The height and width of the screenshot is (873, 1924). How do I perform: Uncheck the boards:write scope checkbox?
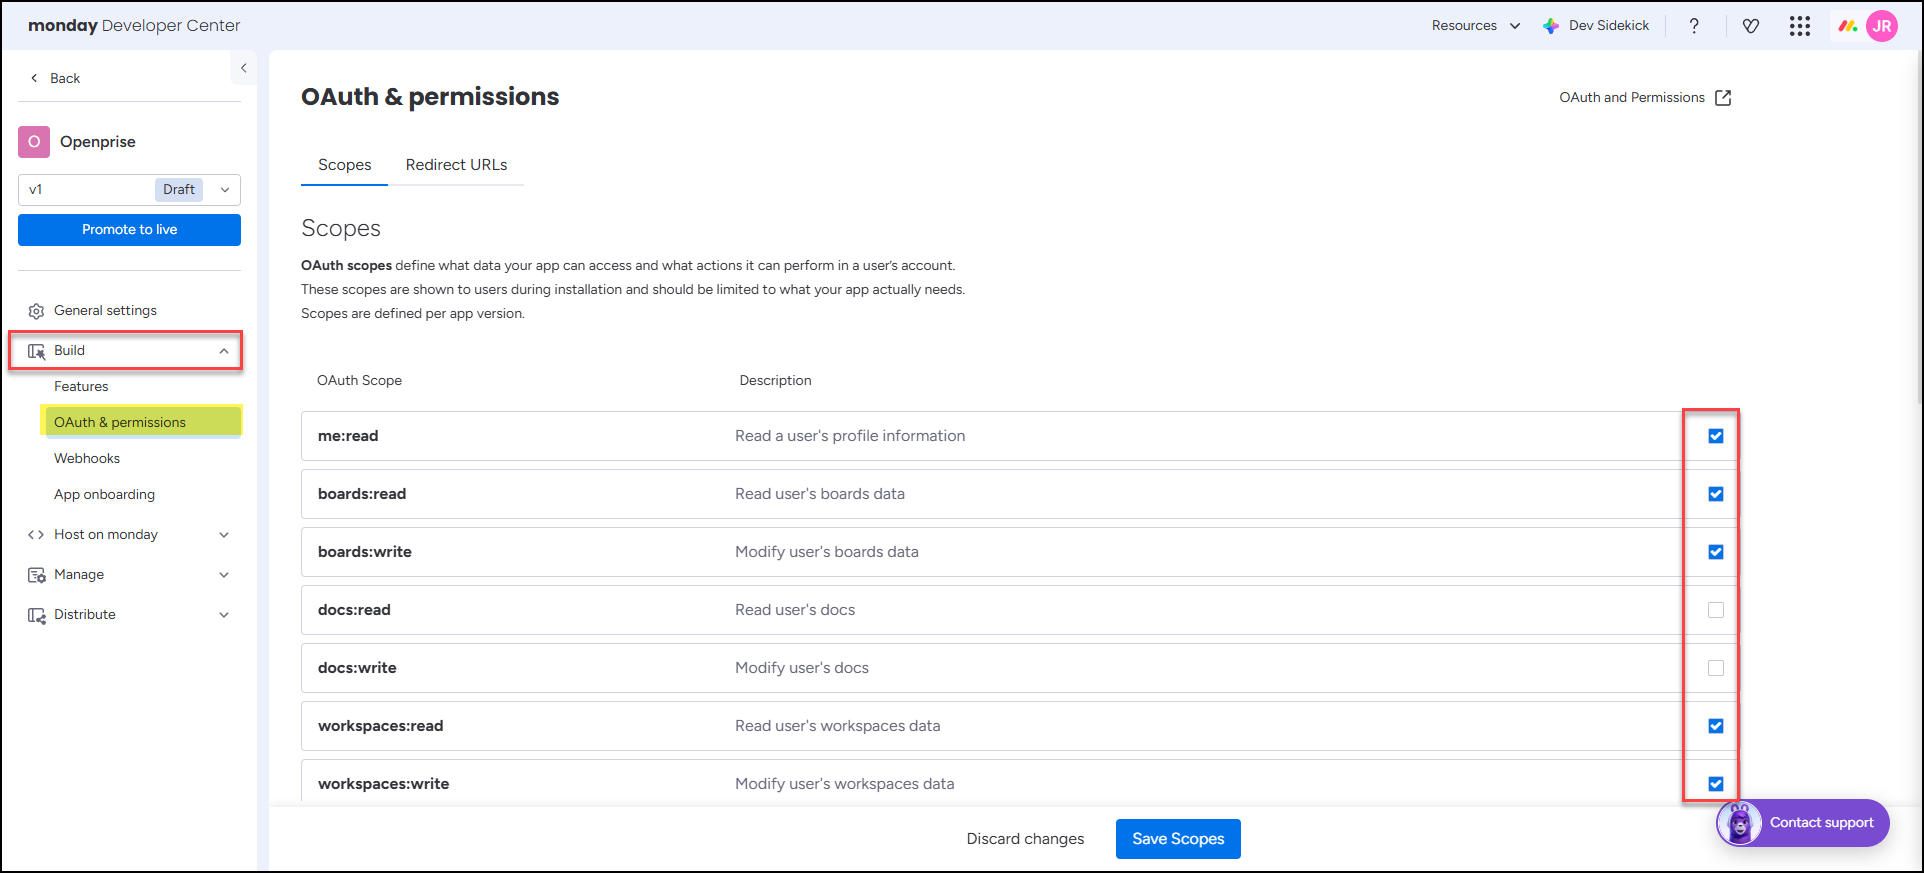point(1716,552)
